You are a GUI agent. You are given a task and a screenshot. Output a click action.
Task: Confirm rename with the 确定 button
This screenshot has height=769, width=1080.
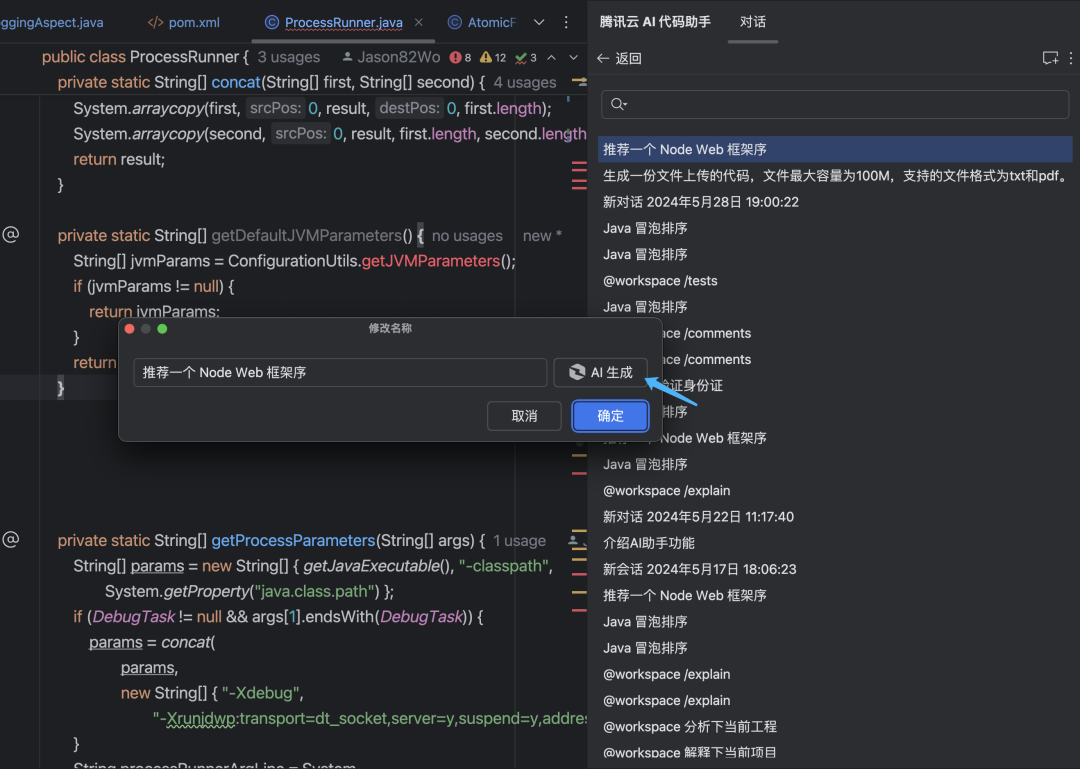click(x=610, y=416)
